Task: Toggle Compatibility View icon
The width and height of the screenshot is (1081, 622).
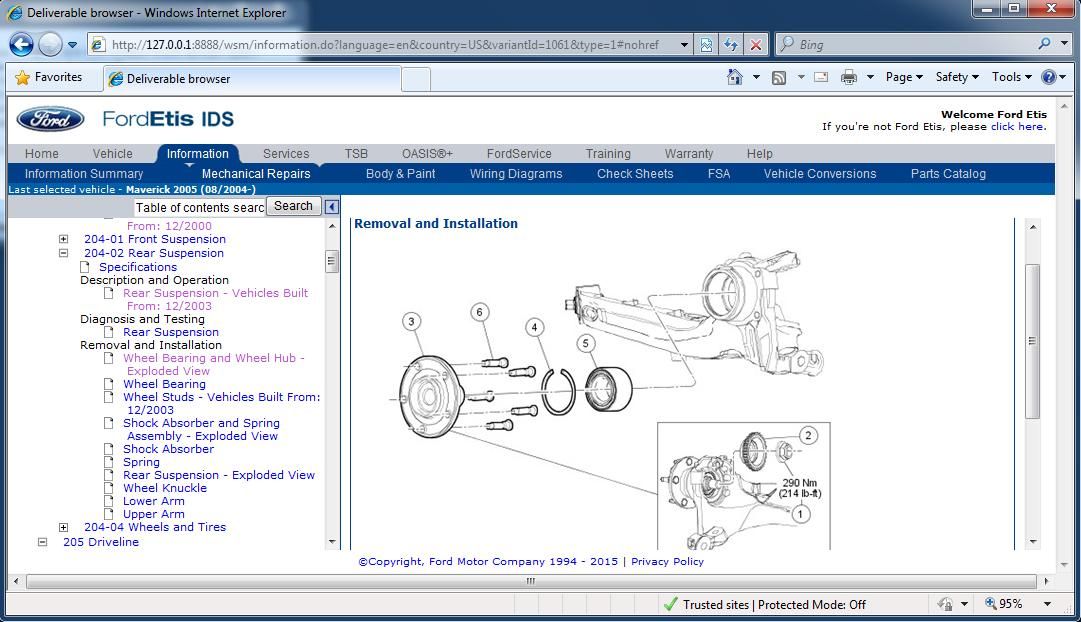Action: 707,45
